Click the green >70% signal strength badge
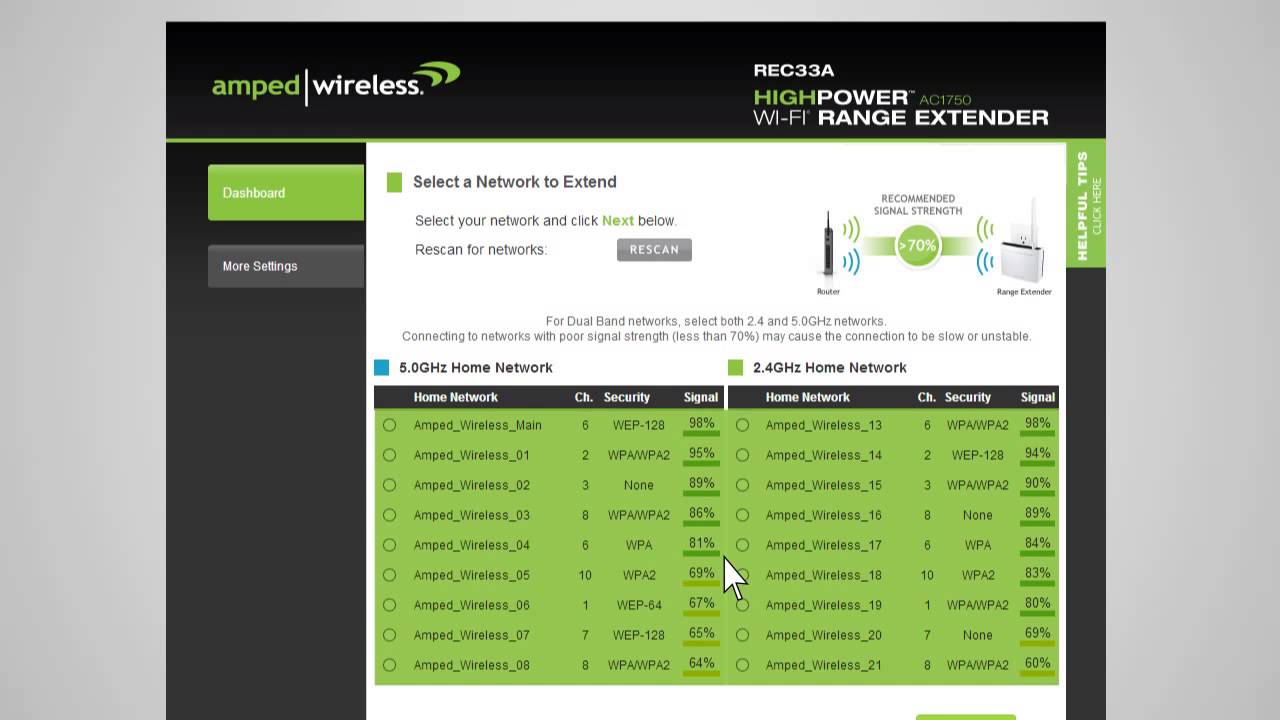The height and width of the screenshot is (720, 1280). (917, 244)
